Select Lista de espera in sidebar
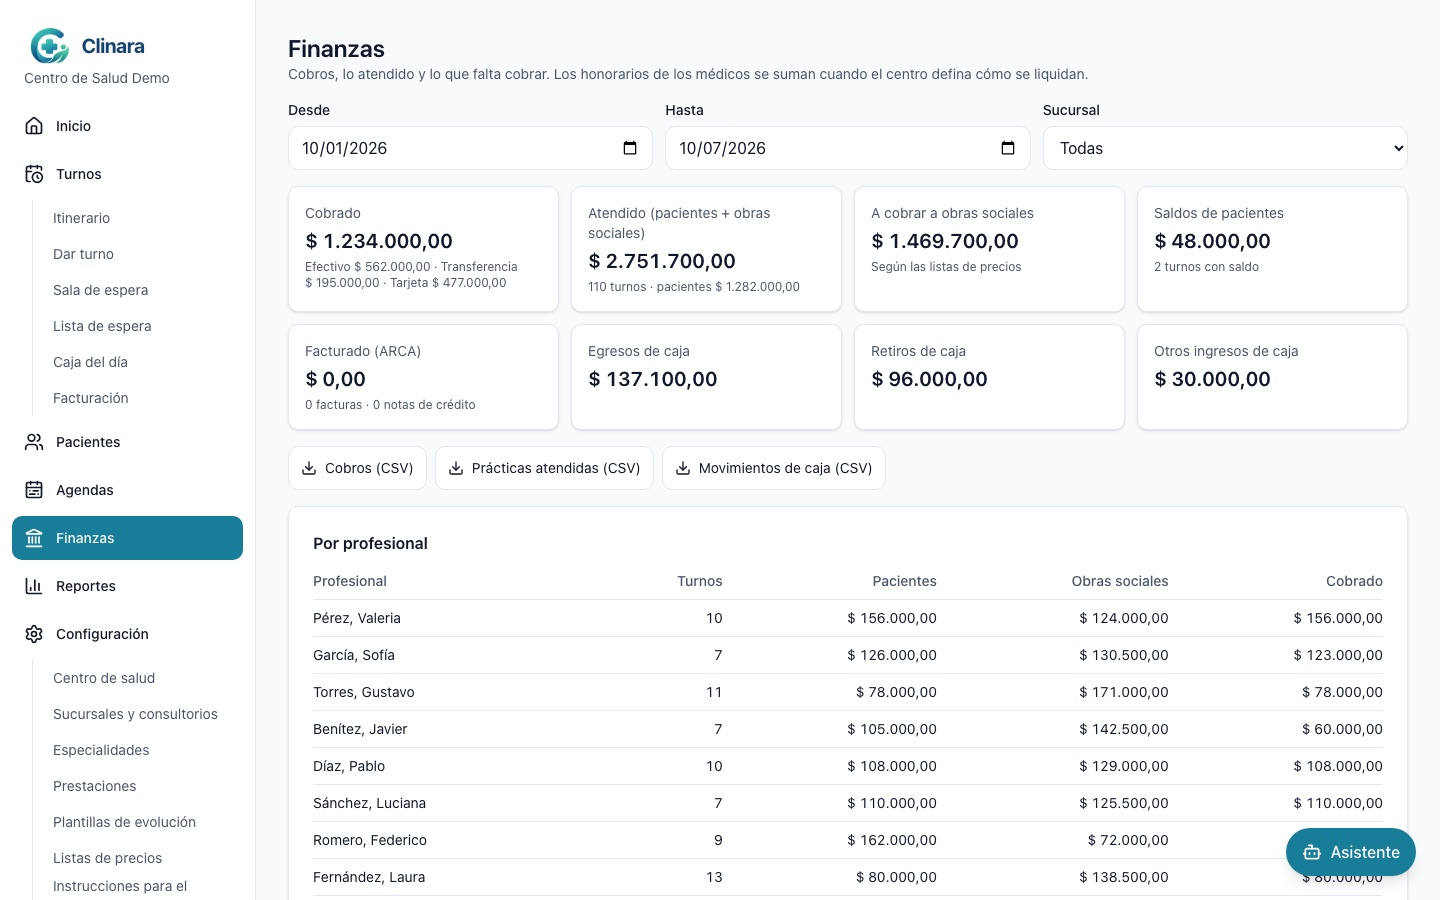 (x=102, y=326)
